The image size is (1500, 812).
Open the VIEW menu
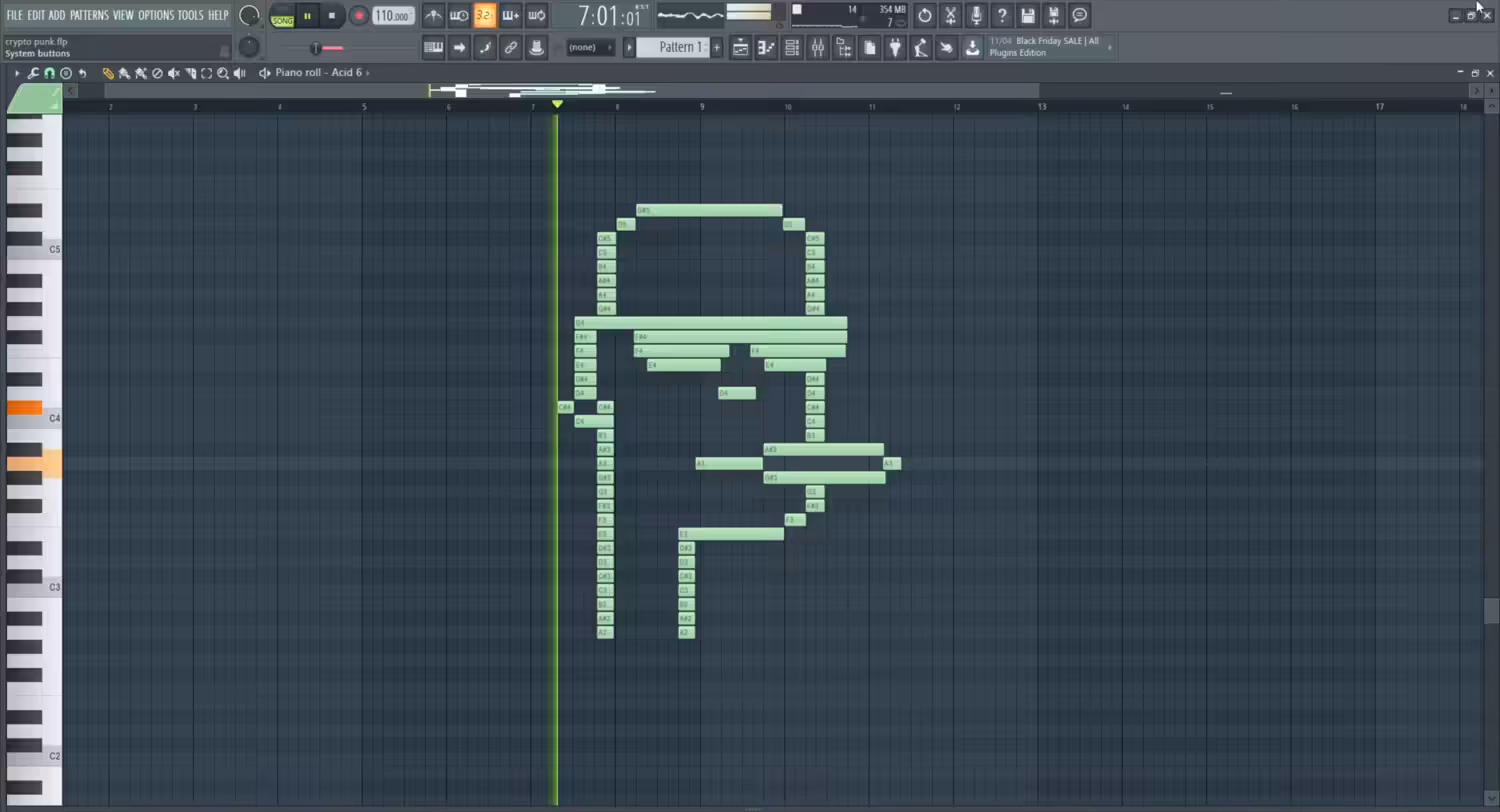[123, 15]
